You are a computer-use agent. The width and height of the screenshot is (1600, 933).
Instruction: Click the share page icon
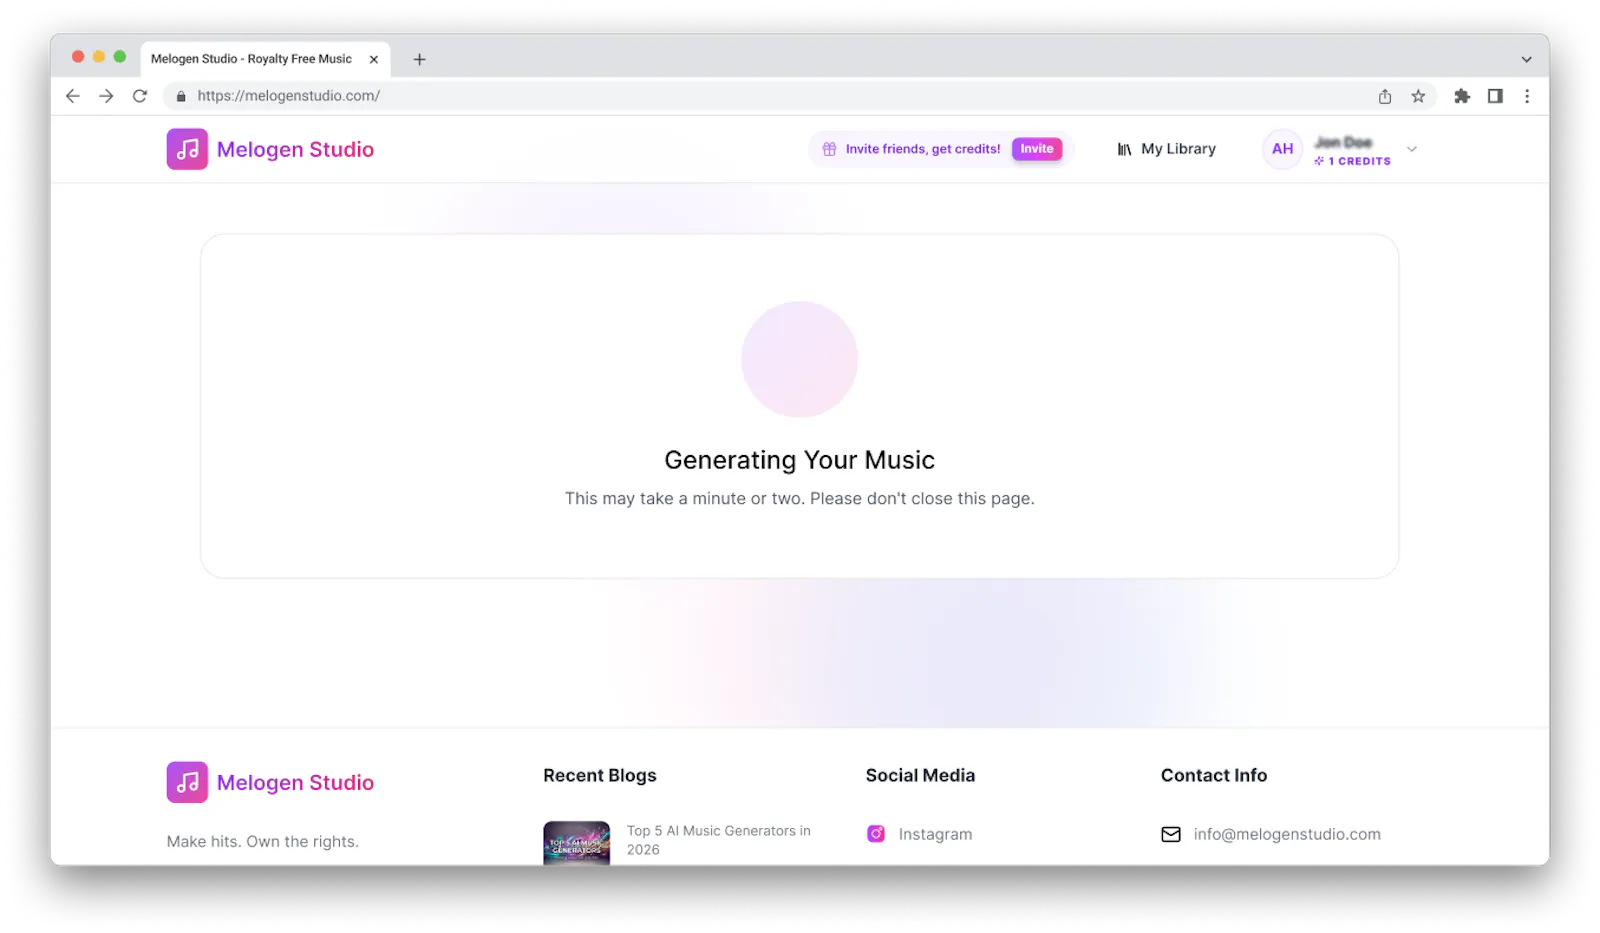pyautogui.click(x=1385, y=96)
